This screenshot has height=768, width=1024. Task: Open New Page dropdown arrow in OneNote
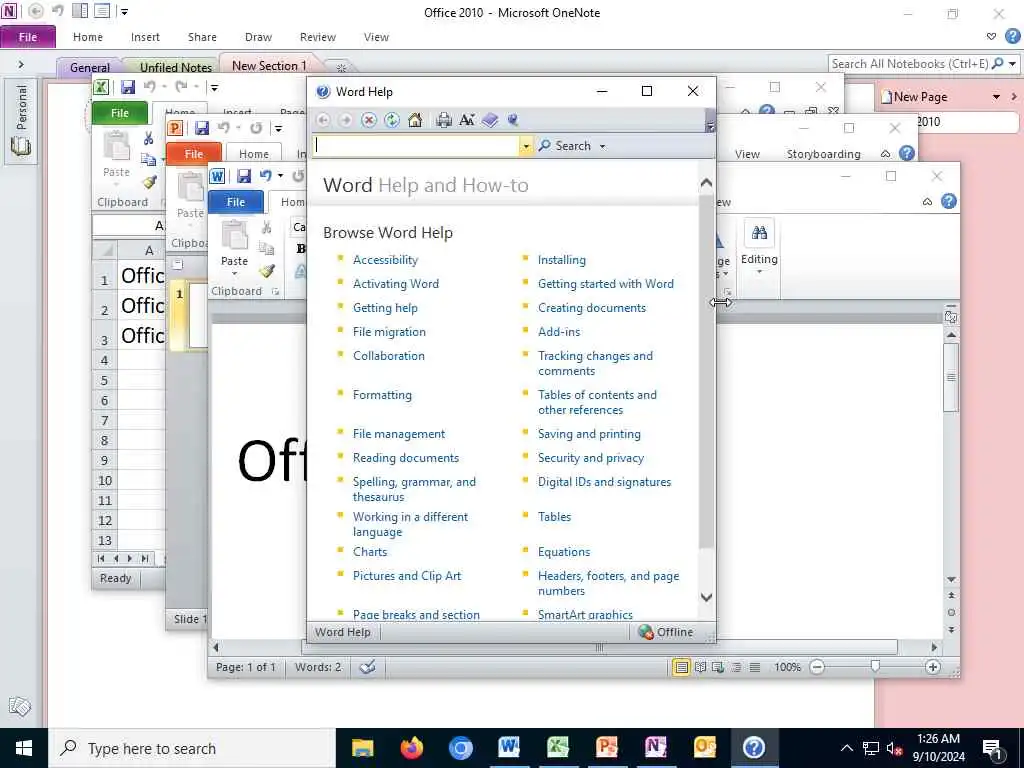pos(997,97)
